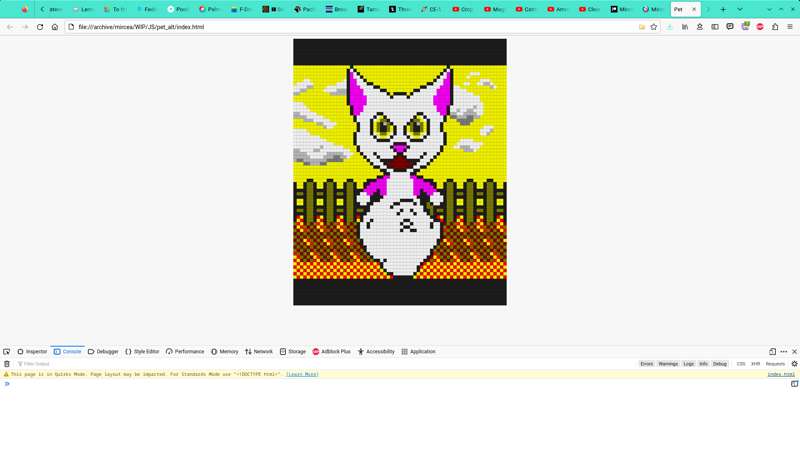Open console settings gear icon
This screenshot has width=800, height=450.
pyautogui.click(x=794, y=364)
